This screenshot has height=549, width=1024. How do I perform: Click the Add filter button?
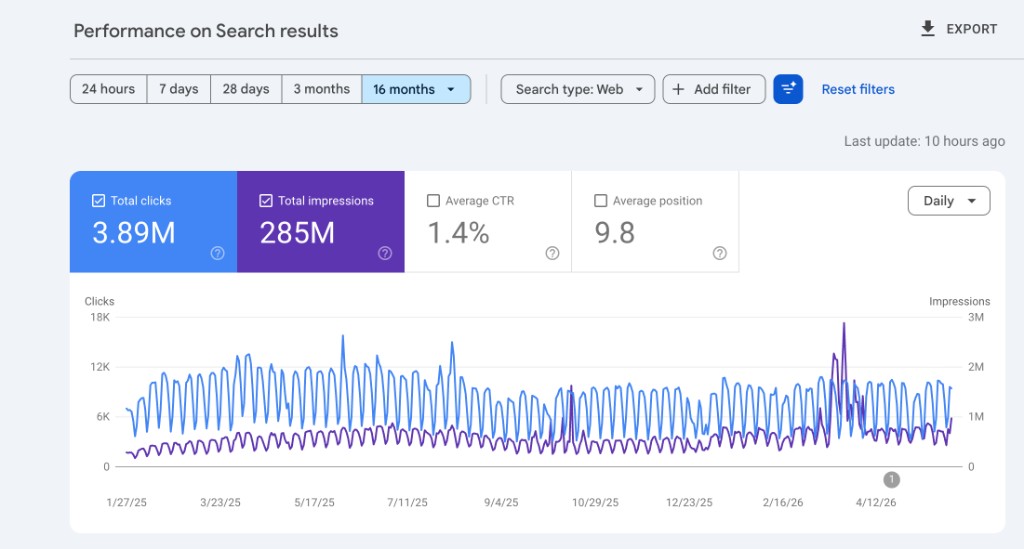pyautogui.click(x=714, y=89)
